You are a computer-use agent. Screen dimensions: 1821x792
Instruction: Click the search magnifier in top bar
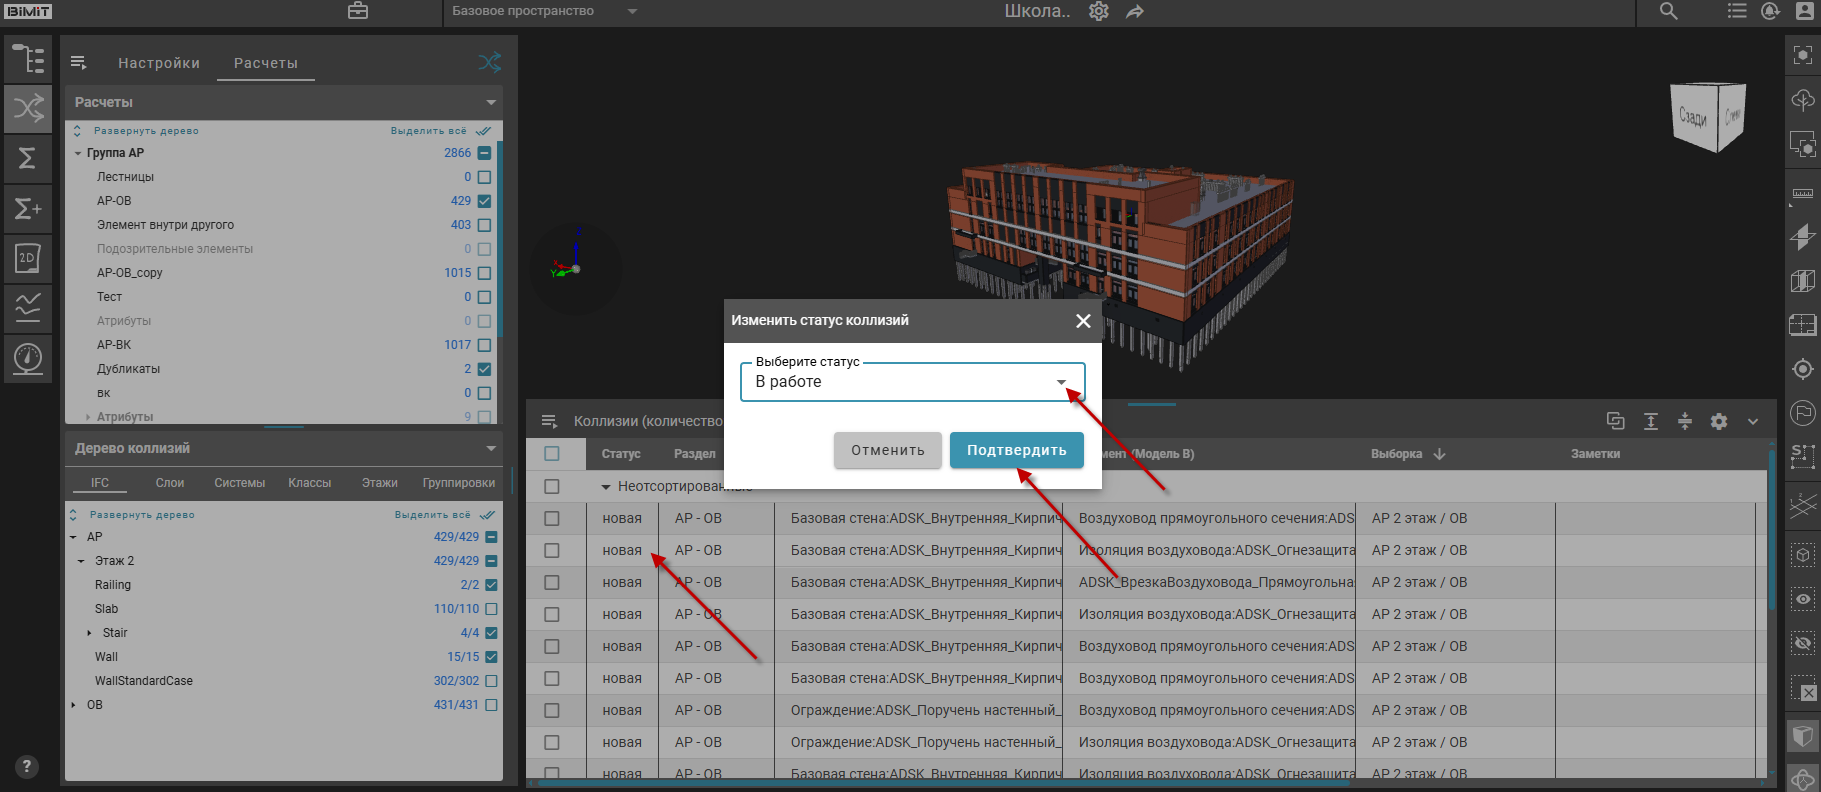(1668, 11)
